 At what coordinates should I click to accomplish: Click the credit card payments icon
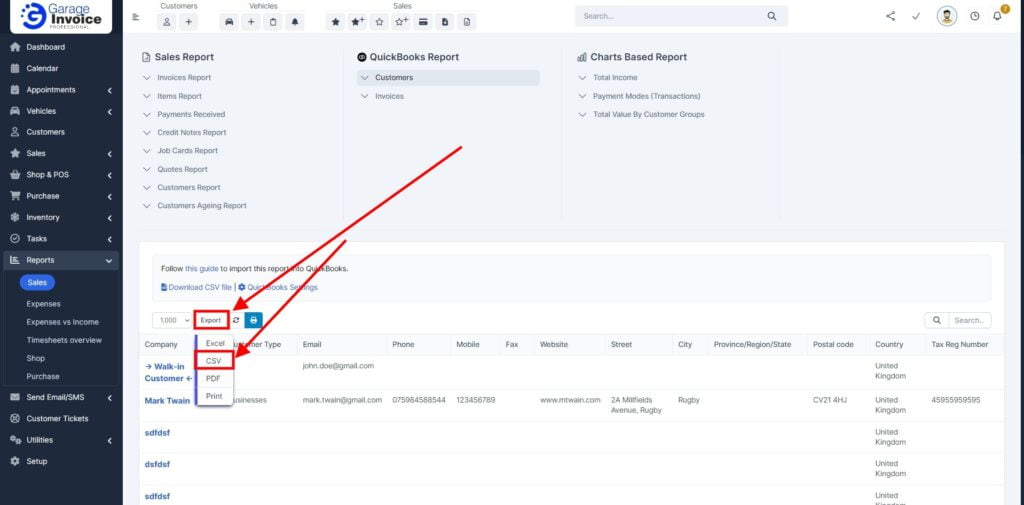423,22
